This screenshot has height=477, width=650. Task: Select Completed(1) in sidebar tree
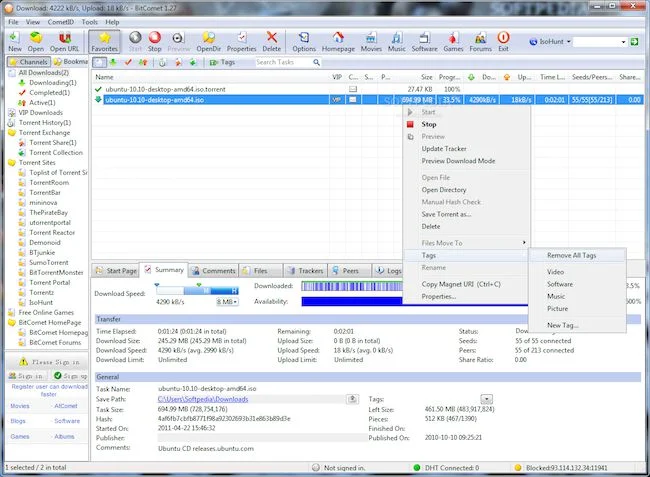pyautogui.click(x=49, y=92)
